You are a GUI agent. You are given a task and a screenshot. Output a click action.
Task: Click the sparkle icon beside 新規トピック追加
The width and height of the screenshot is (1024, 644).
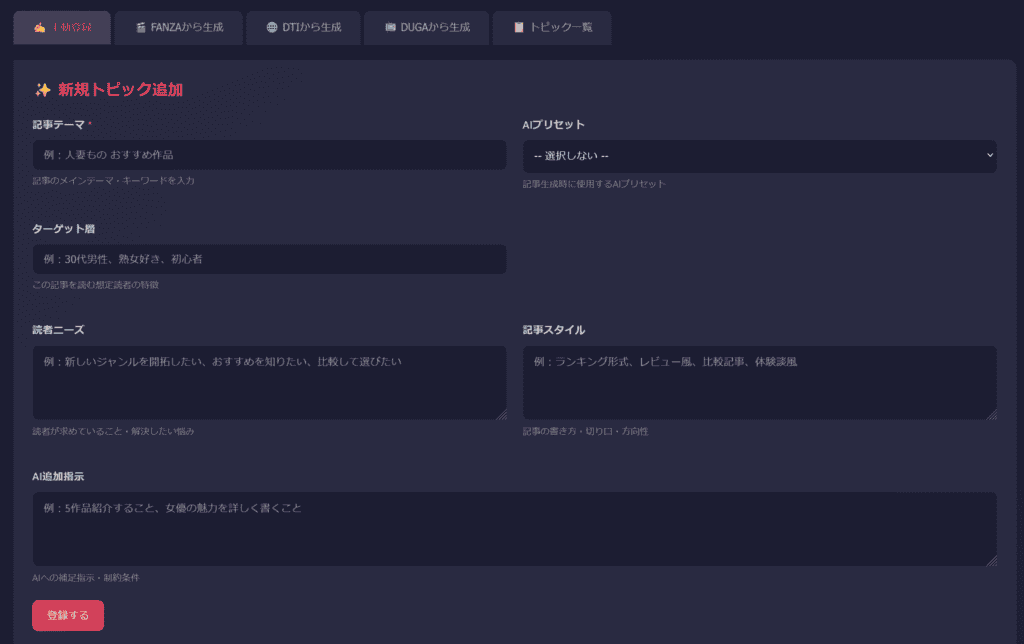pos(42,90)
